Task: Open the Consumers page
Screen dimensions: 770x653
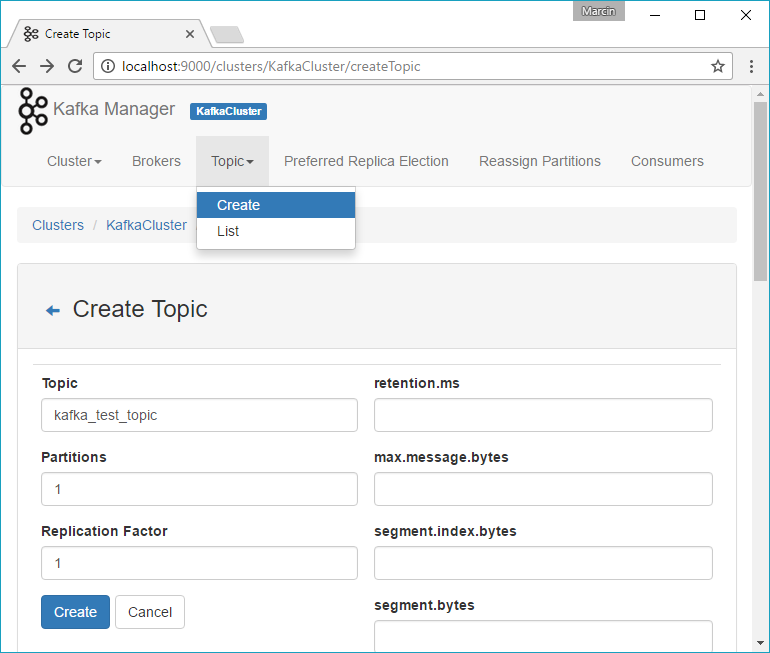Action: point(667,161)
